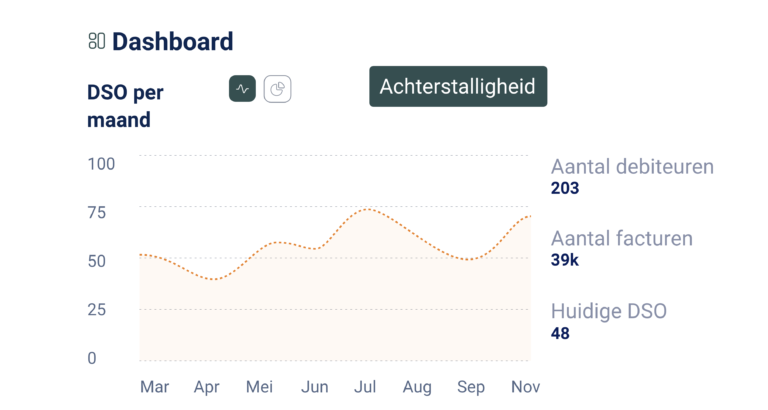Image resolution: width=768 pixels, height=410 pixels.
Task: Click the Mar label on x-axis
Action: click(154, 387)
